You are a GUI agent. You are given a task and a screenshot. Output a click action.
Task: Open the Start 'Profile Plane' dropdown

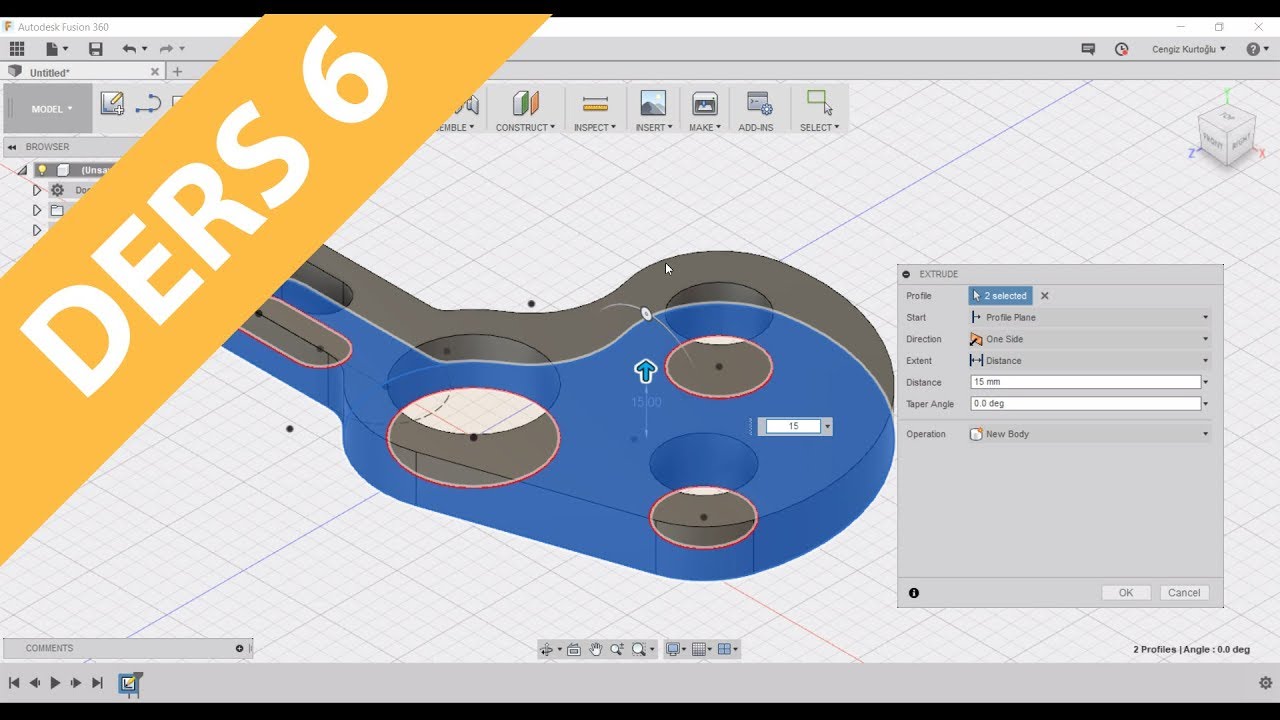(1090, 317)
